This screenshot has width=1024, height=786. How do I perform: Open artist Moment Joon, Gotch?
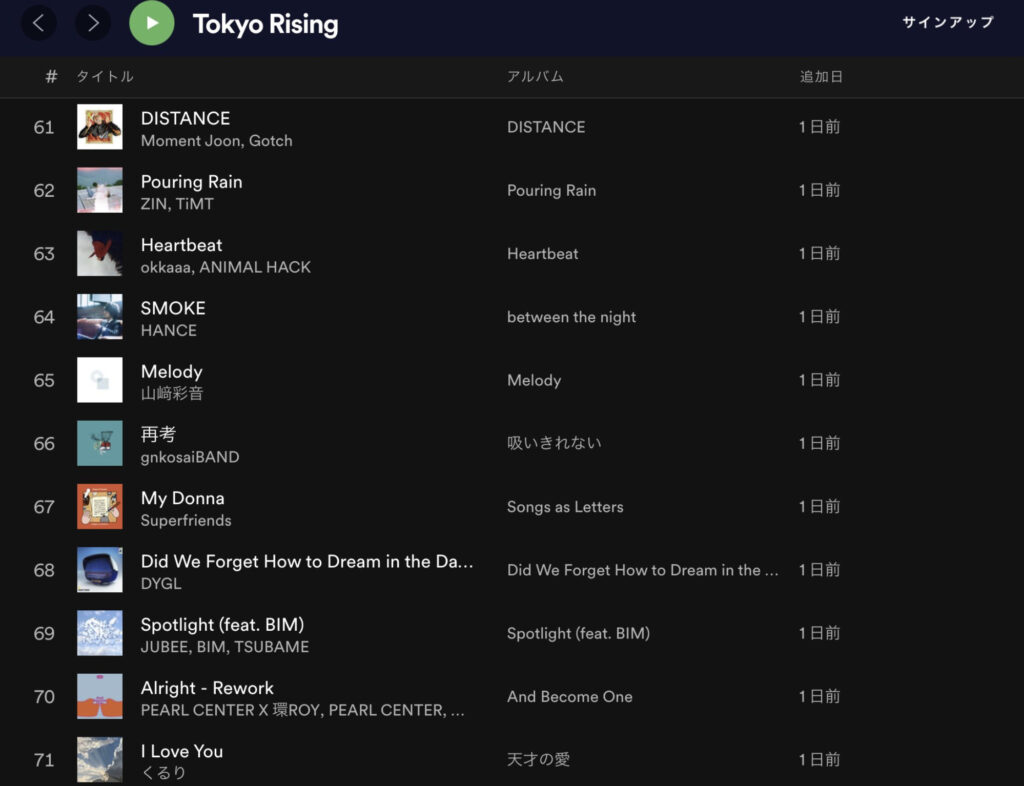click(x=217, y=141)
